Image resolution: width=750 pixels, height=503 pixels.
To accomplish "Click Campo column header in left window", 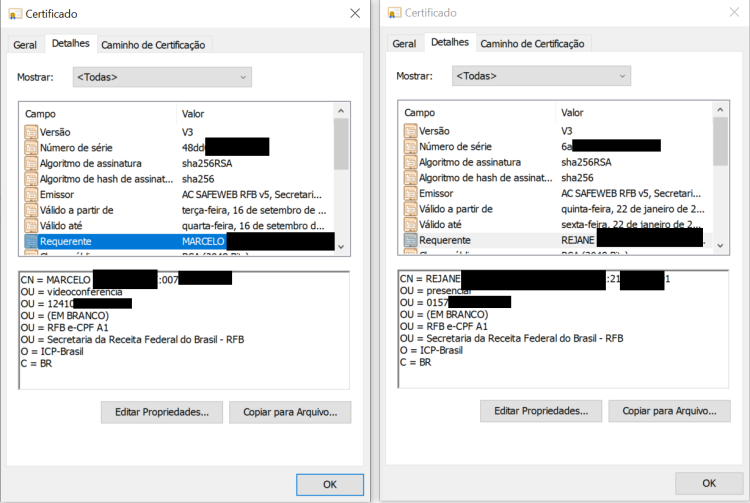I will 40,114.
